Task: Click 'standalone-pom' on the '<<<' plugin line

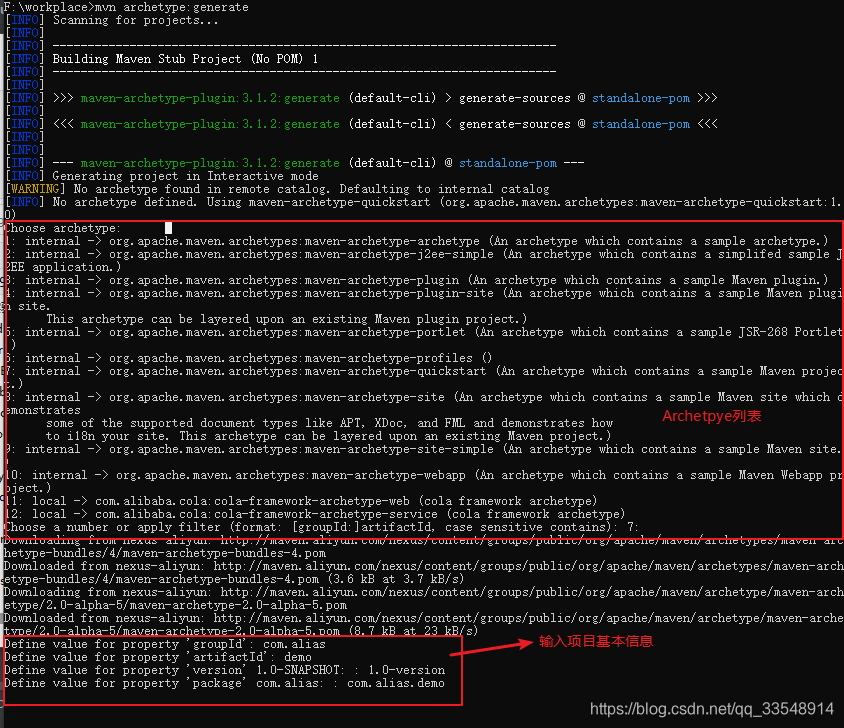Action: point(641,124)
